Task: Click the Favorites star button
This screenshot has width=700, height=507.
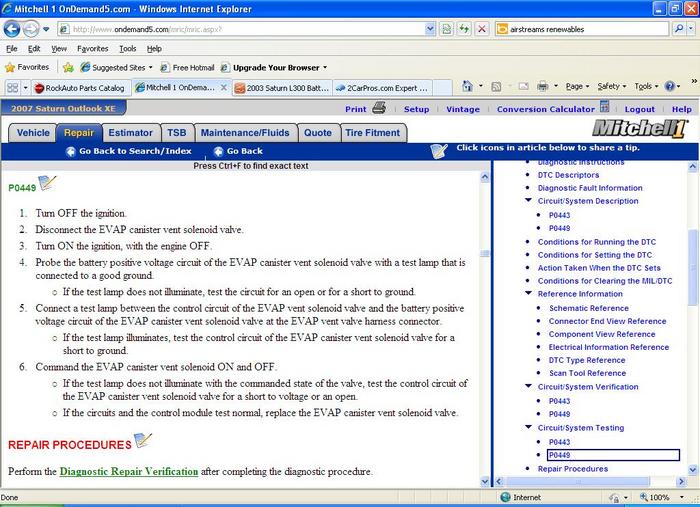Action: 27,67
